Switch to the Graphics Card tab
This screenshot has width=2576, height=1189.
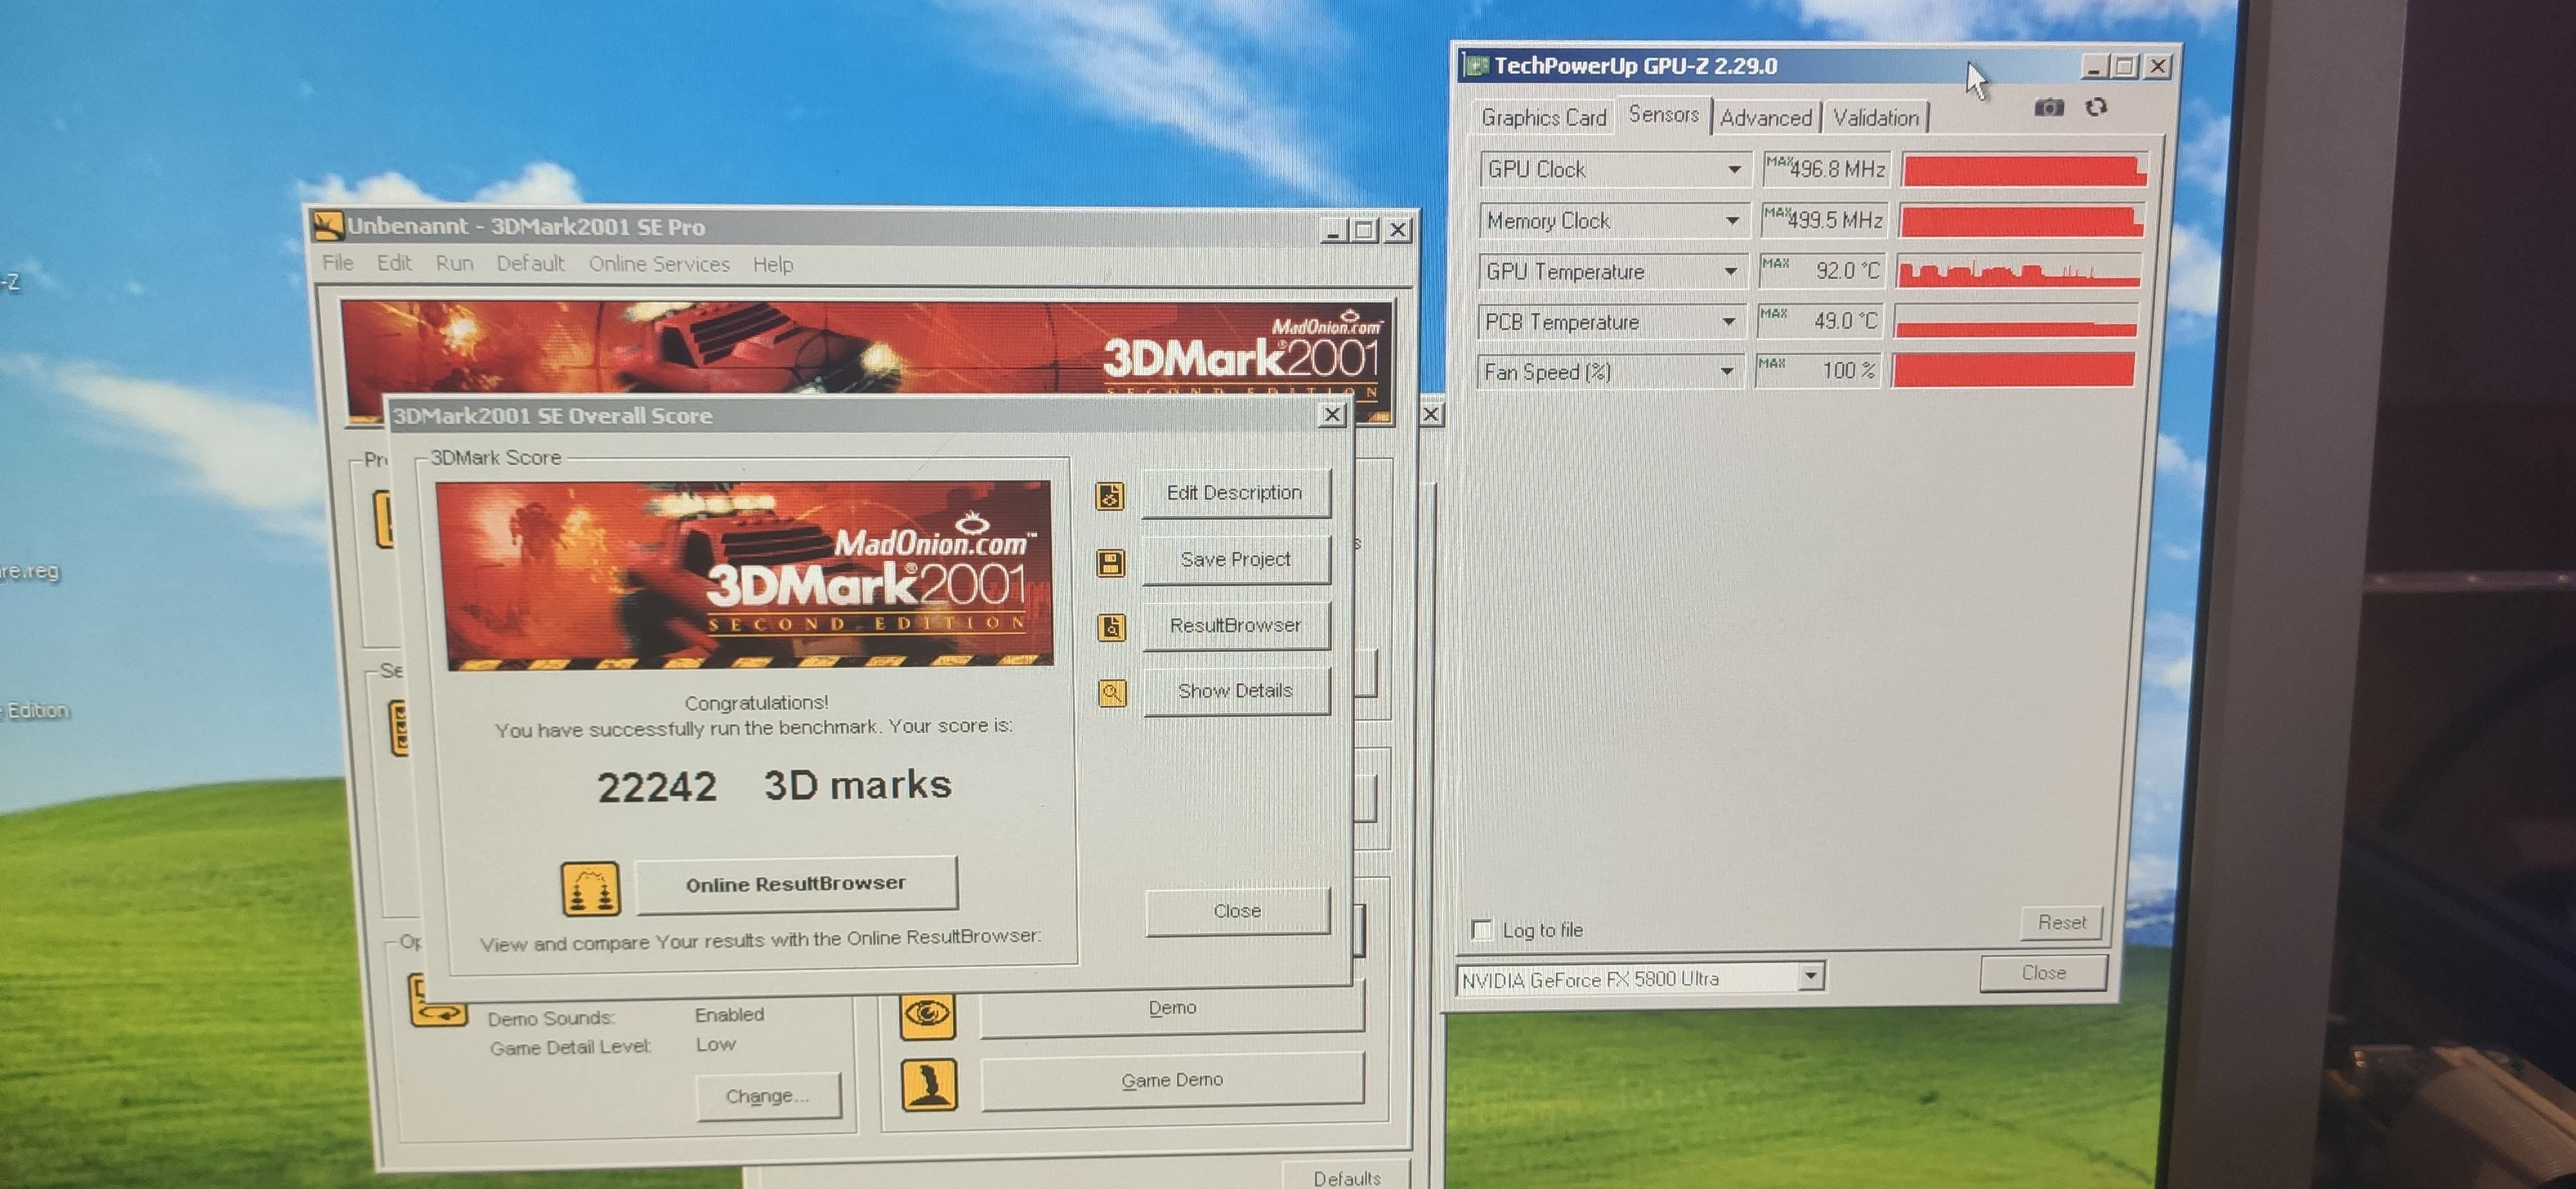[1543, 118]
